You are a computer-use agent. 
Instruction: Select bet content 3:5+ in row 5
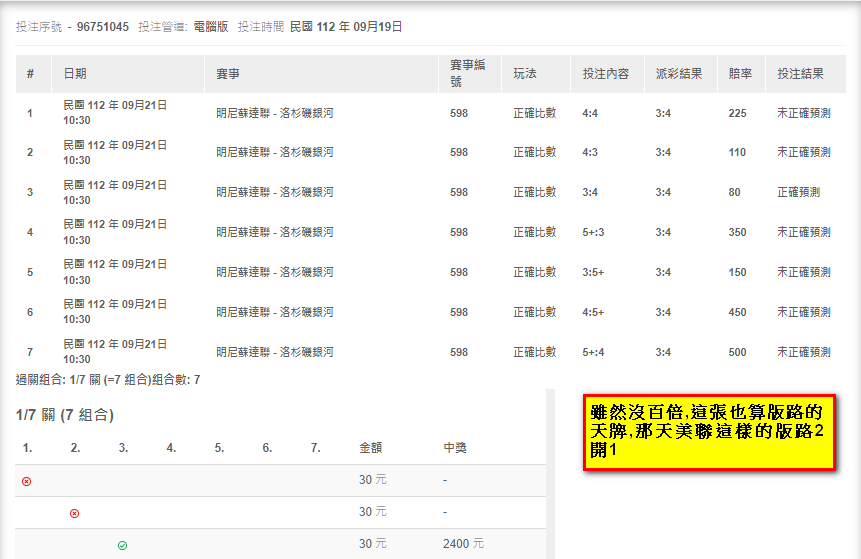pos(593,272)
